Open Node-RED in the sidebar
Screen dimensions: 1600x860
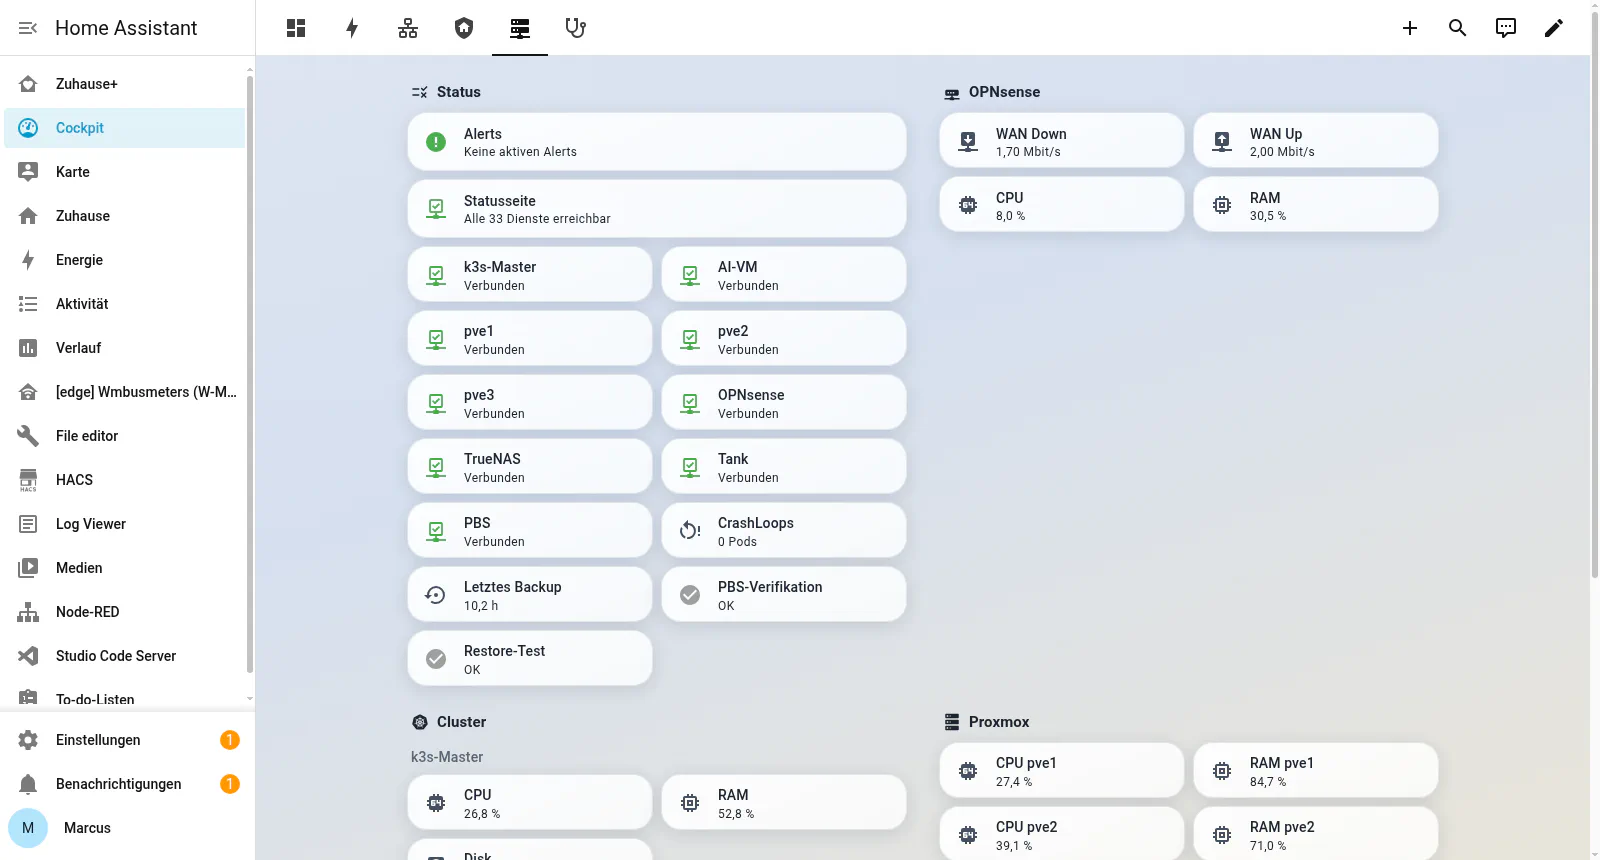click(x=124, y=612)
